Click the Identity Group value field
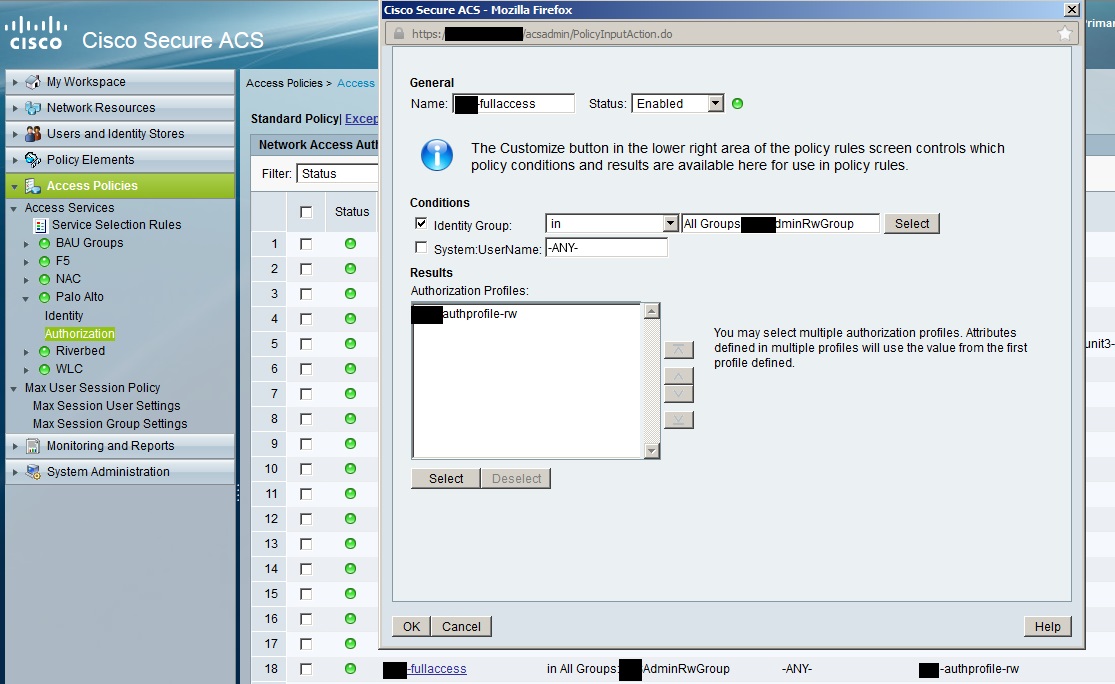Screen dimensions: 1115x684 pos(780,223)
